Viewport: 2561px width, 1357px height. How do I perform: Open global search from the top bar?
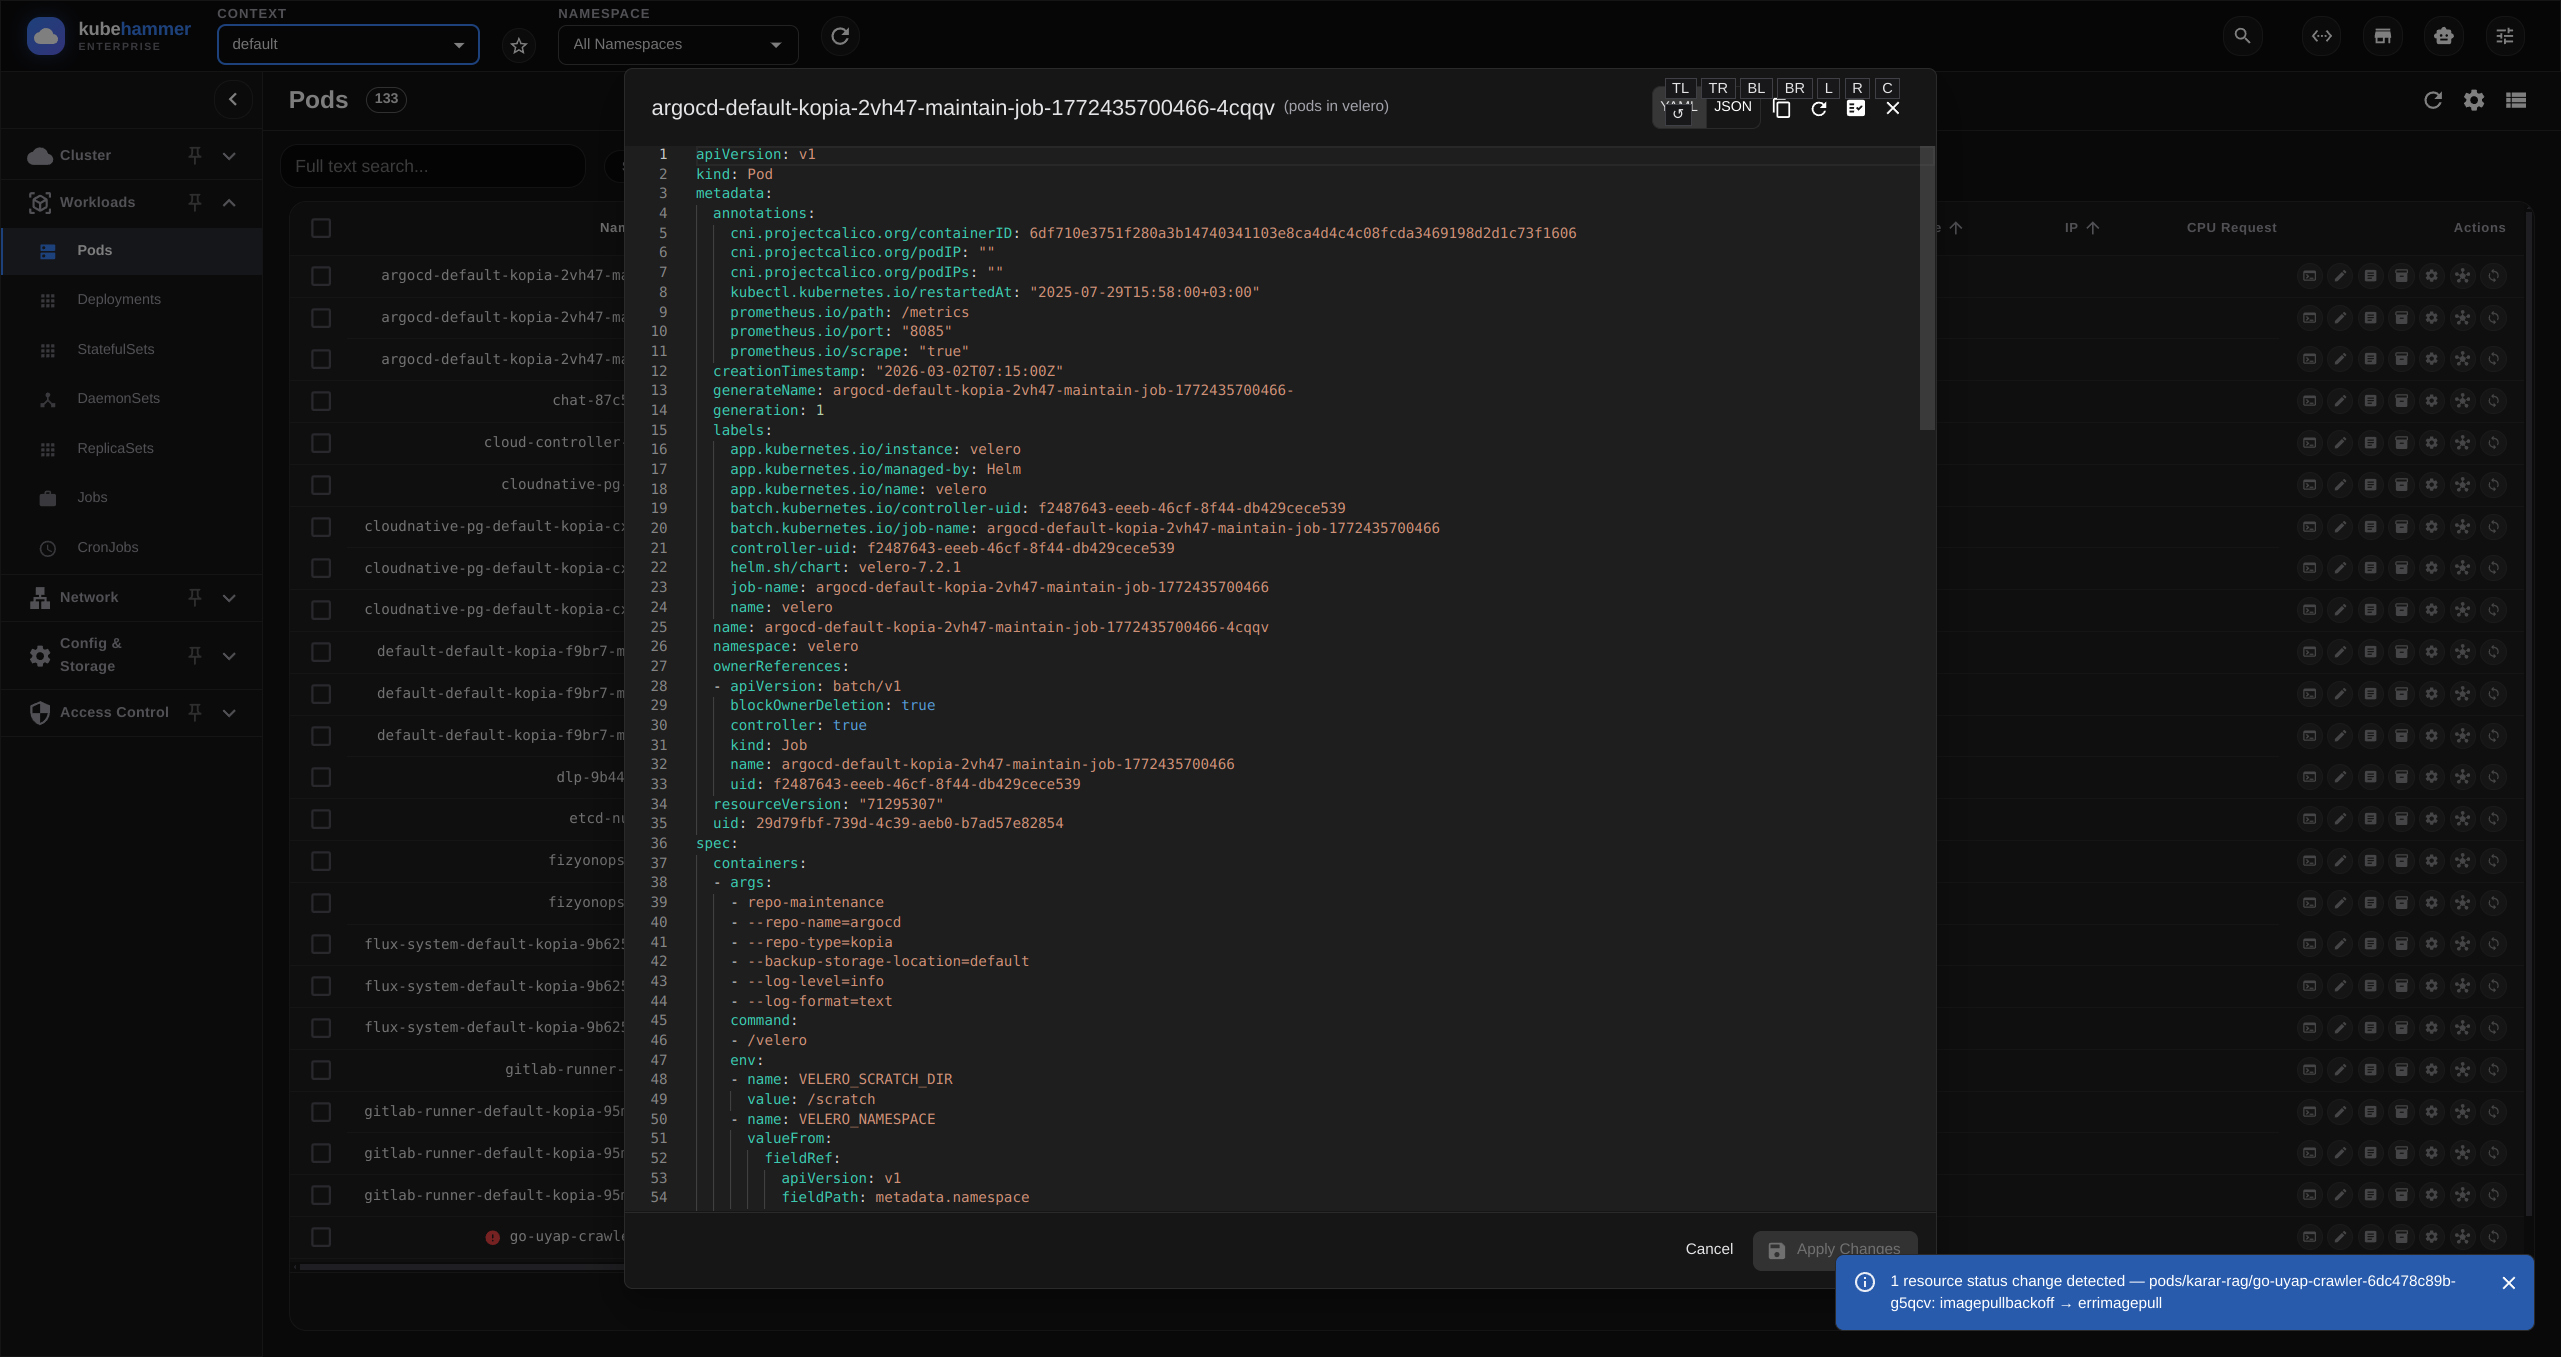[2242, 36]
